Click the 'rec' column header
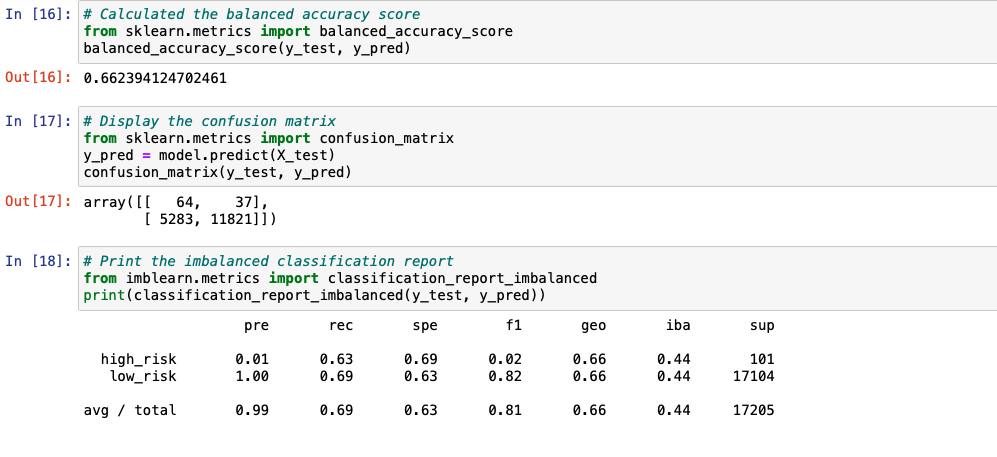The width and height of the screenshot is (997, 457). 341,326
